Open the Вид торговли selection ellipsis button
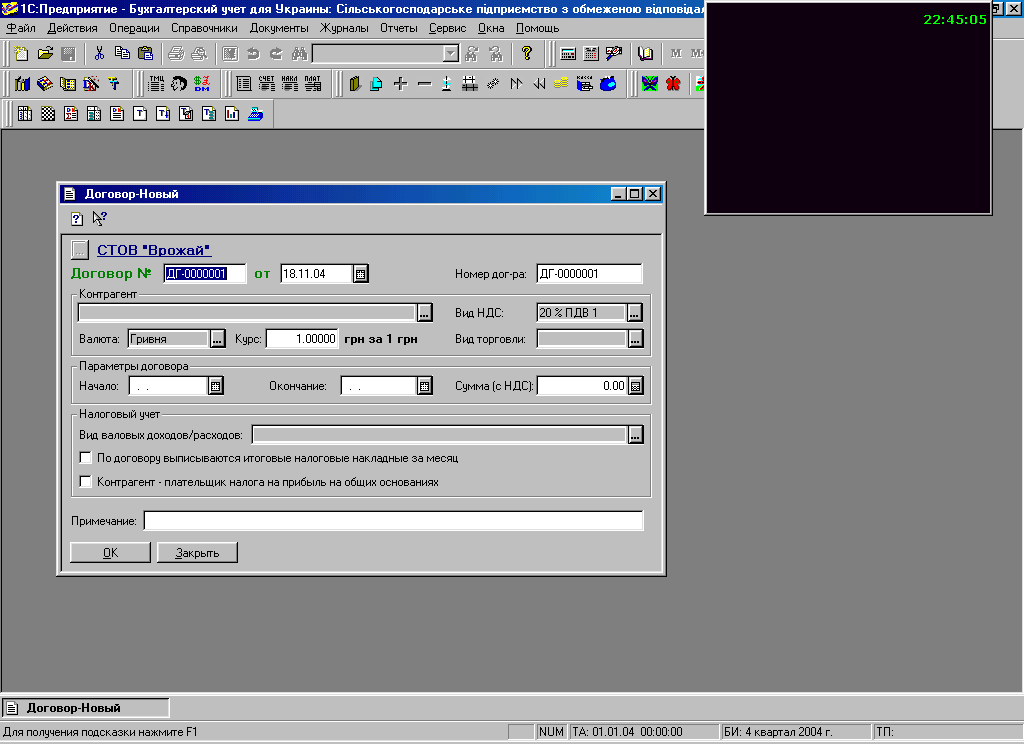This screenshot has width=1024, height=744. click(635, 338)
